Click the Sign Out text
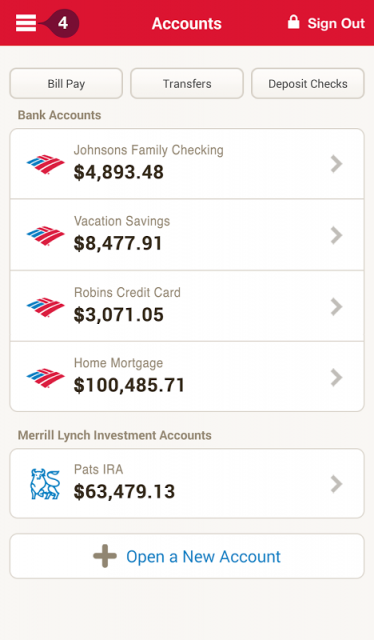This screenshot has height=640, width=374. [336, 23]
